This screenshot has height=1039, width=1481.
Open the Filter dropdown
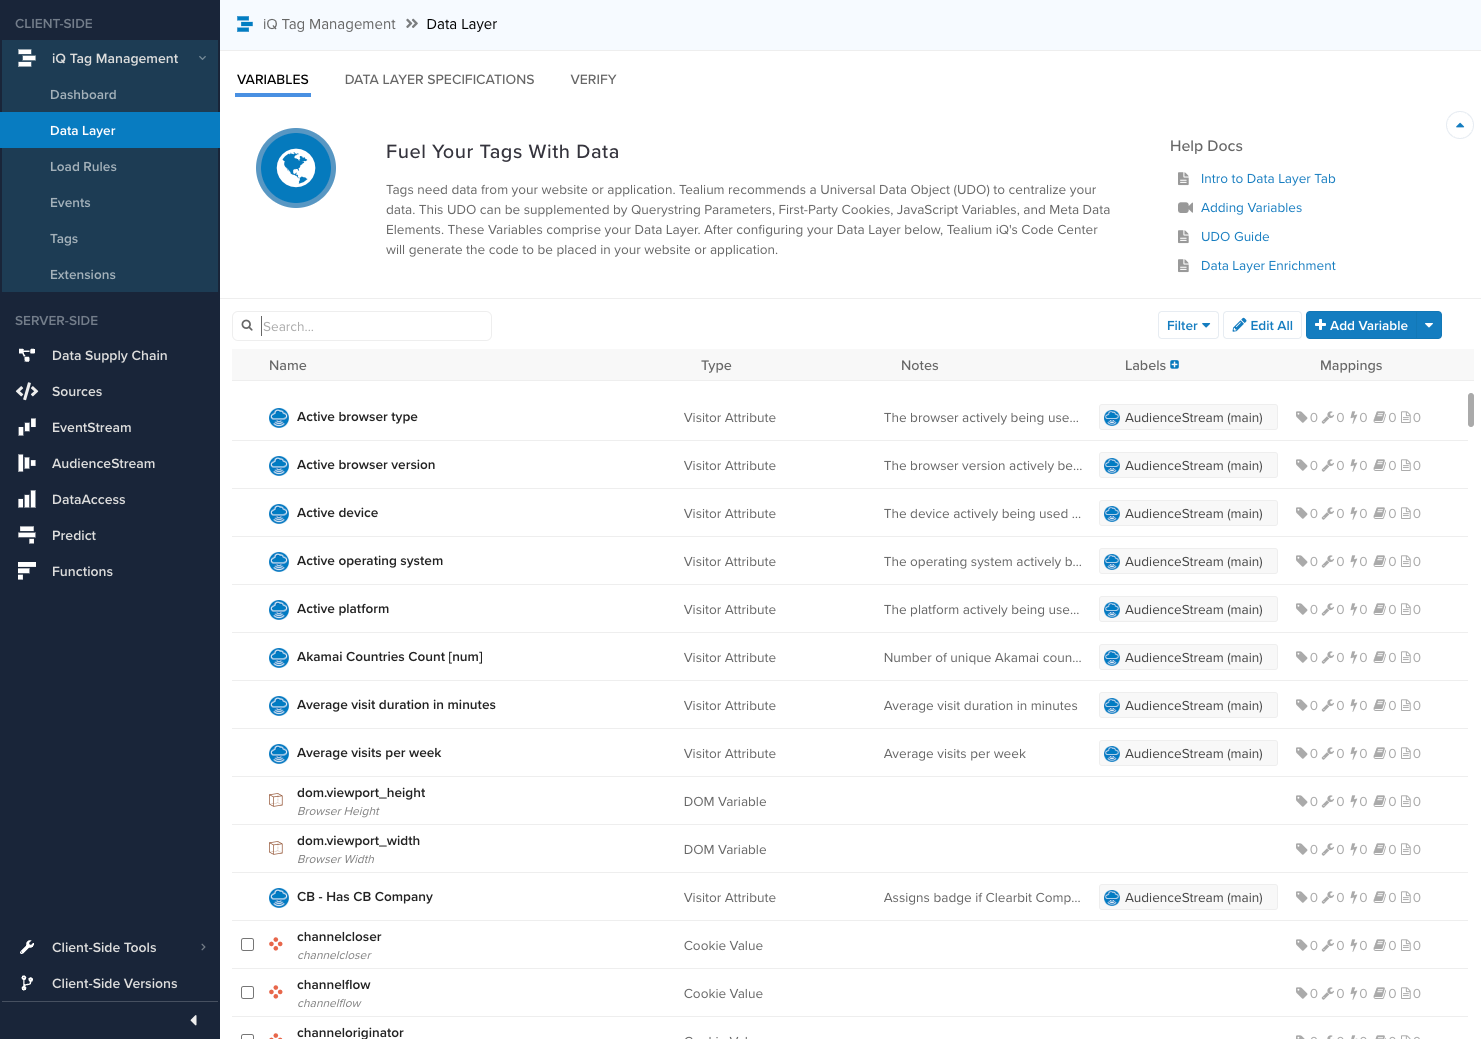1188,325
